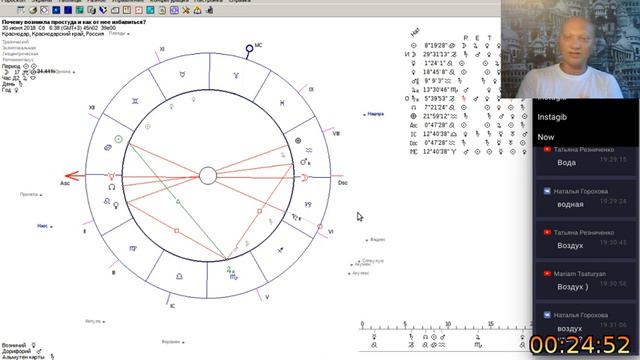Viewport: 640px width, 360px height.
Task: Click the cyan square toolbar icon
Action: click(x=150, y=10)
